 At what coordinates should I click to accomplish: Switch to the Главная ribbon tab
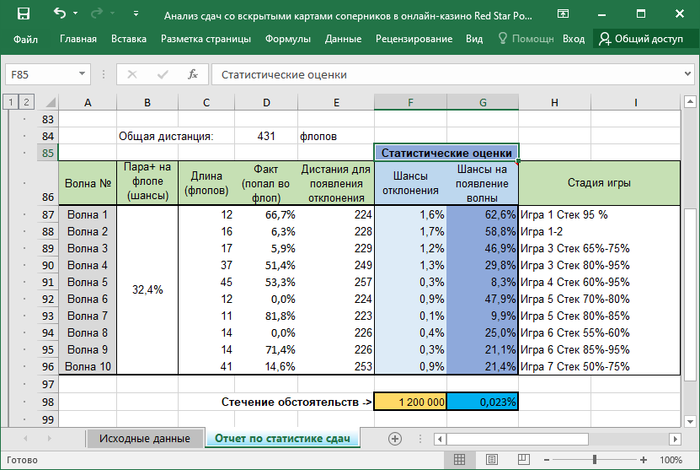[78, 39]
